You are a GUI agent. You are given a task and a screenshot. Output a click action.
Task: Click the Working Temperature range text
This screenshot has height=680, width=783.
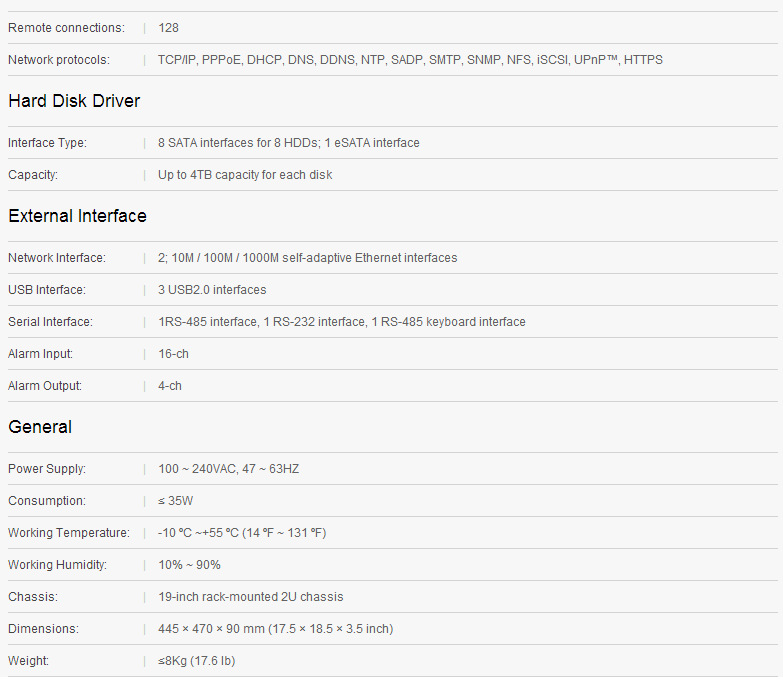(242, 533)
